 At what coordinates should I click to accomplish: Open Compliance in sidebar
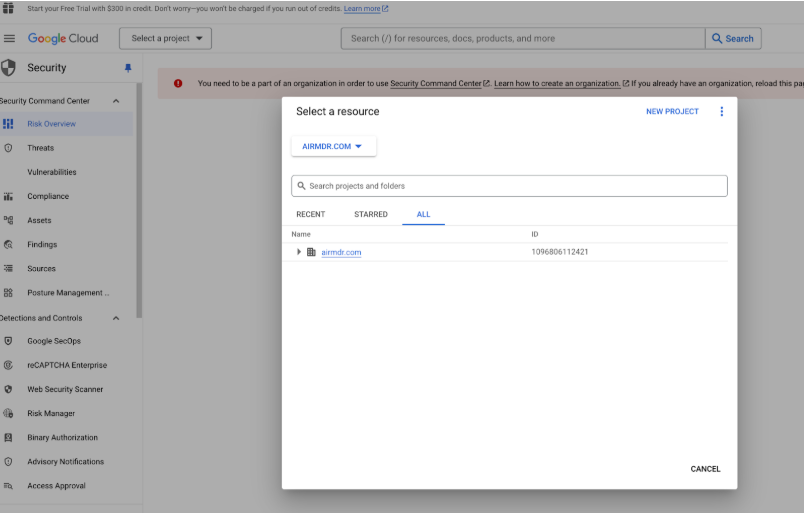click(48, 196)
